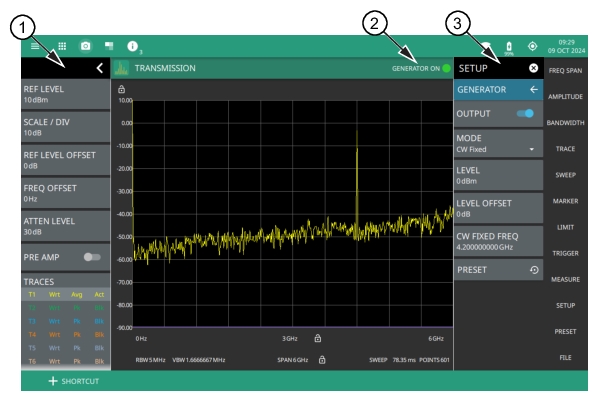Take a screenshot with the camera icon
The width and height of the screenshot is (615, 394).
(x=85, y=46)
